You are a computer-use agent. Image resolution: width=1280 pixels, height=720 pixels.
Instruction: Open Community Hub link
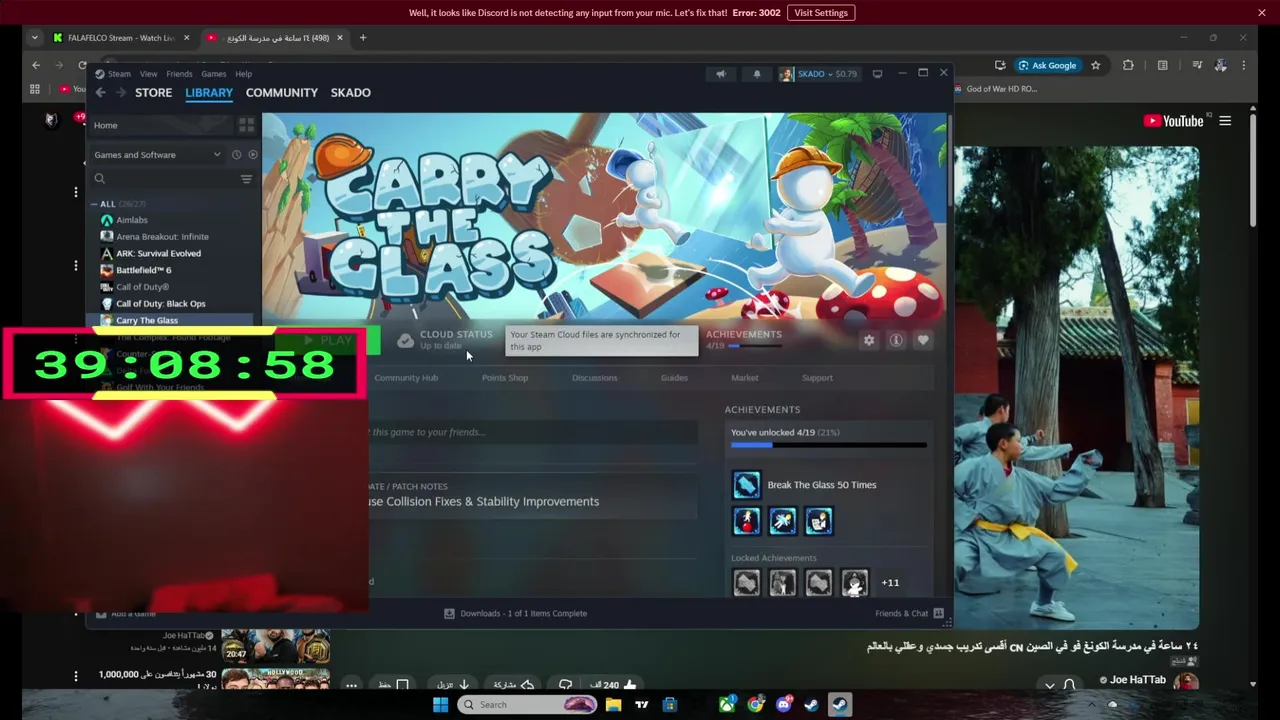pos(406,378)
